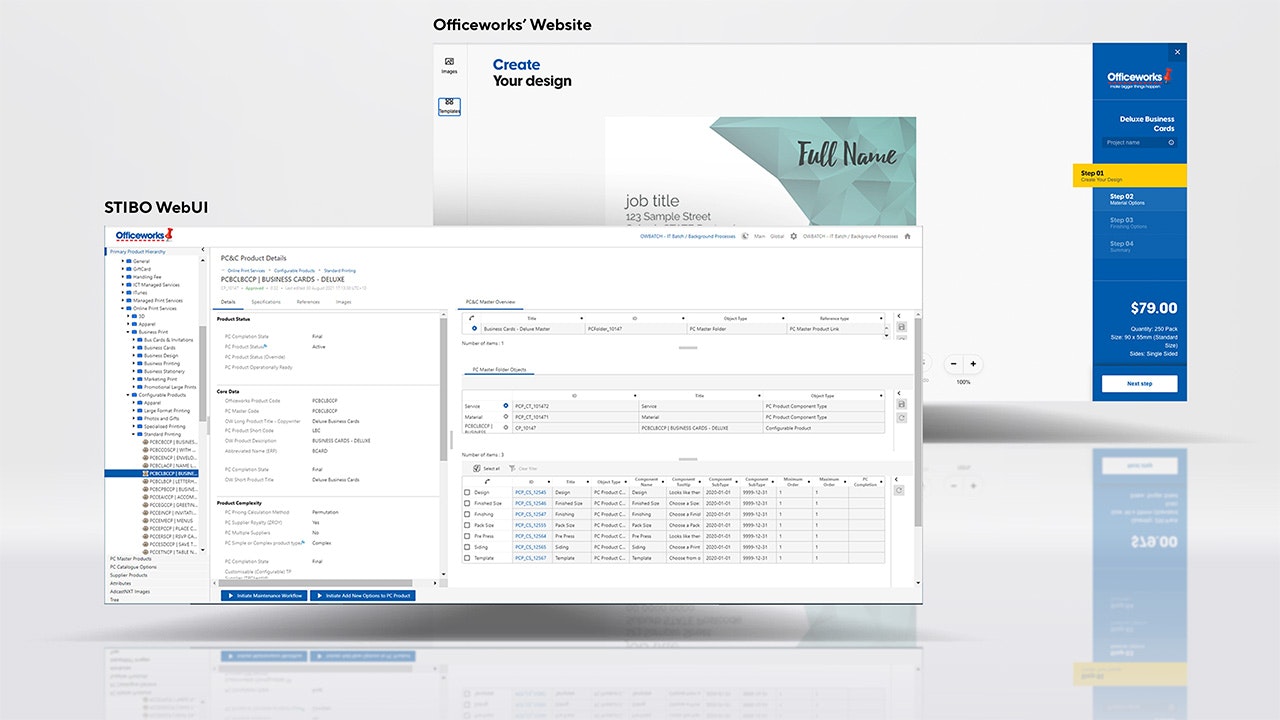The image size is (1280, 720).
Task: Select the Material row radio button
Action: coord(506,417)
